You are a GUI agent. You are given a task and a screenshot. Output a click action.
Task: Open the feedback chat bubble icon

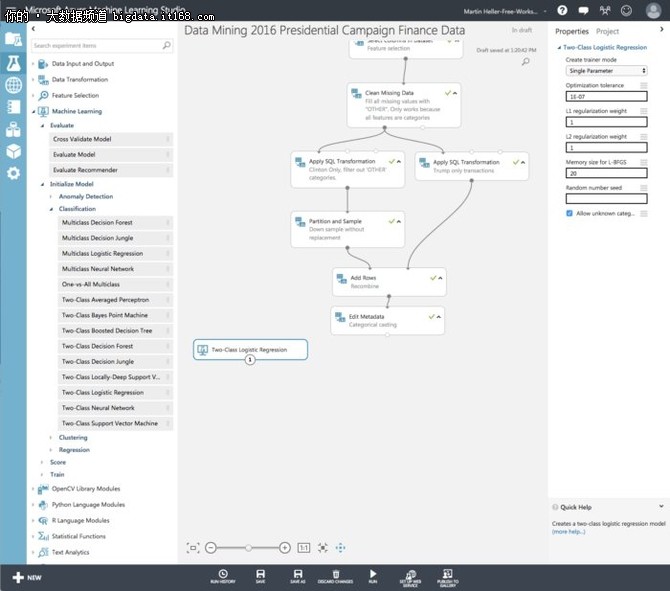[x=583, y=11]
